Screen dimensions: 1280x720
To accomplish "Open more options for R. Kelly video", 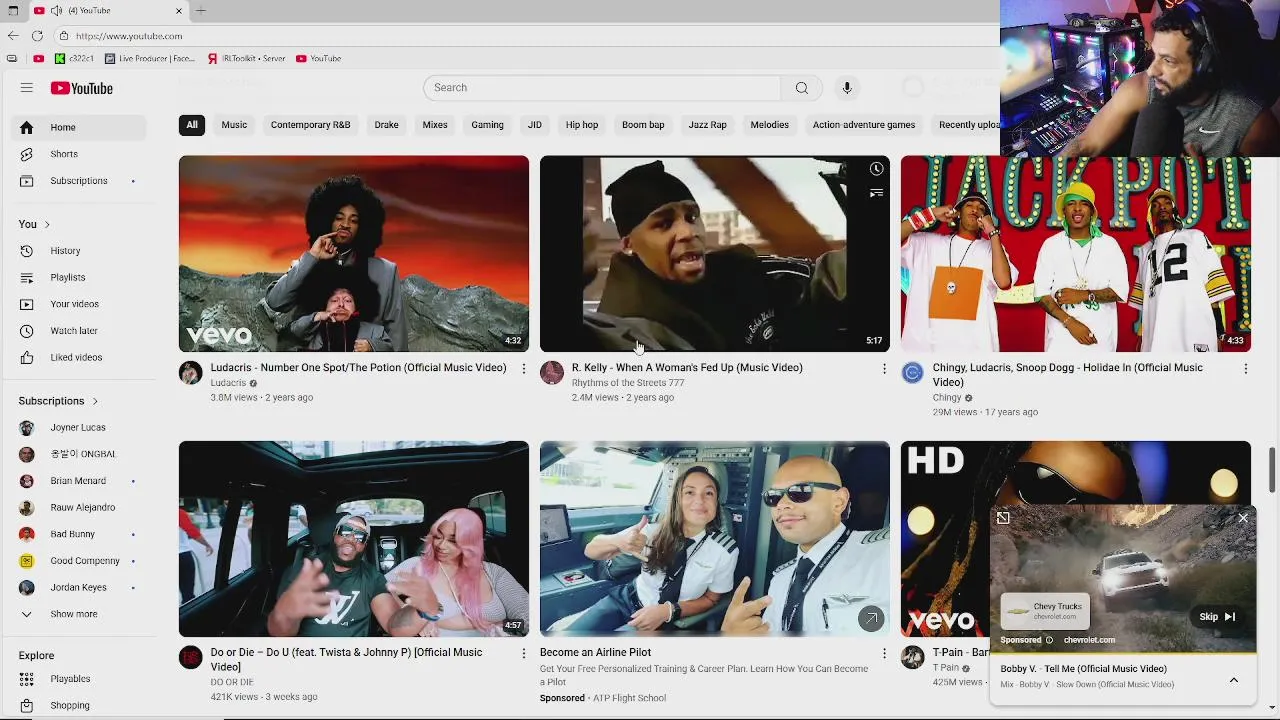I will tap(884, 369).
